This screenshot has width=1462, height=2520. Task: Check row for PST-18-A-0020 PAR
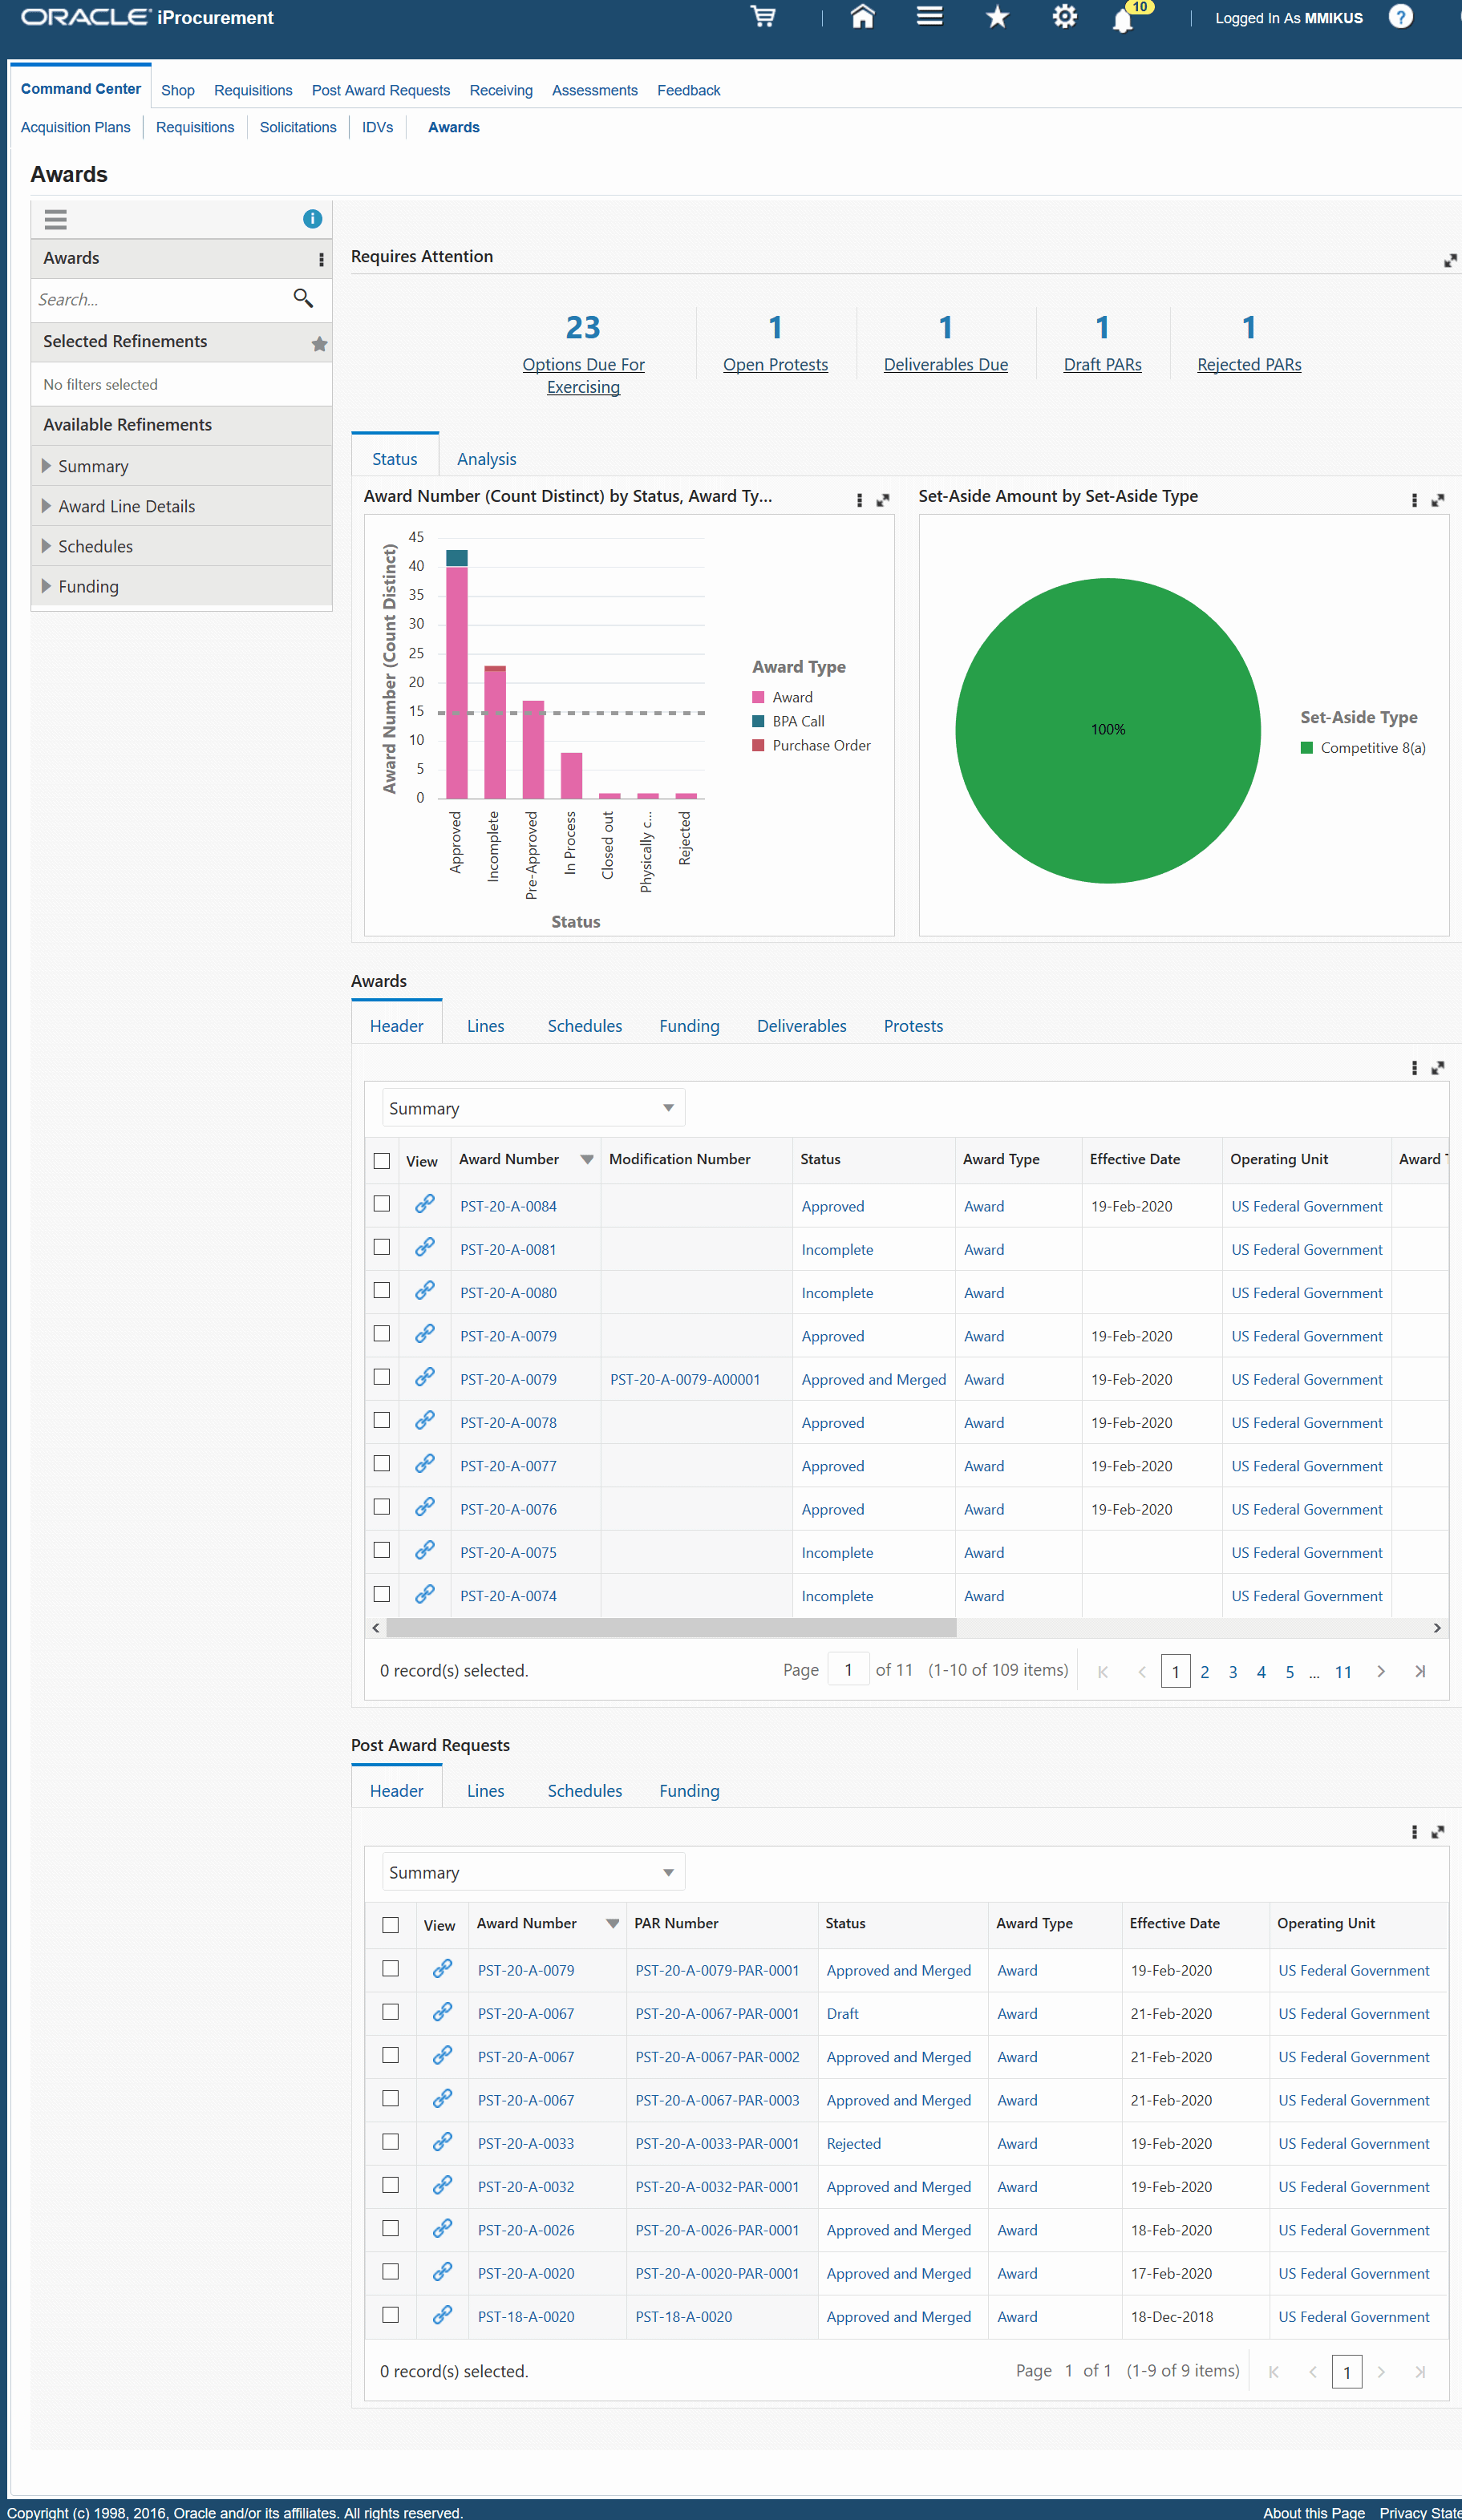coord(391,2315)
